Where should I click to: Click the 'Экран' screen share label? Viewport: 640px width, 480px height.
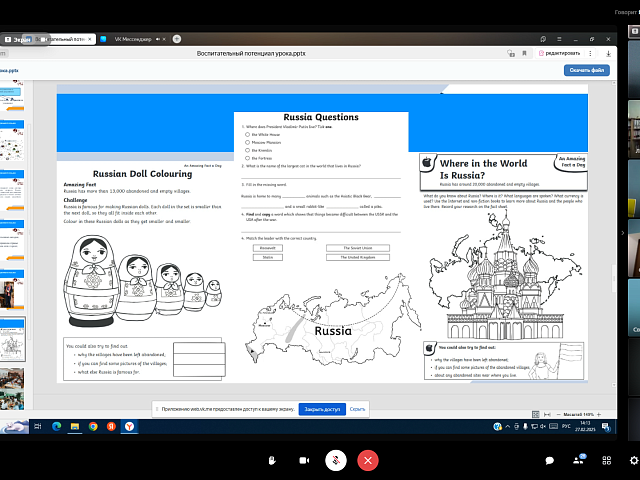tap(18, 40)
